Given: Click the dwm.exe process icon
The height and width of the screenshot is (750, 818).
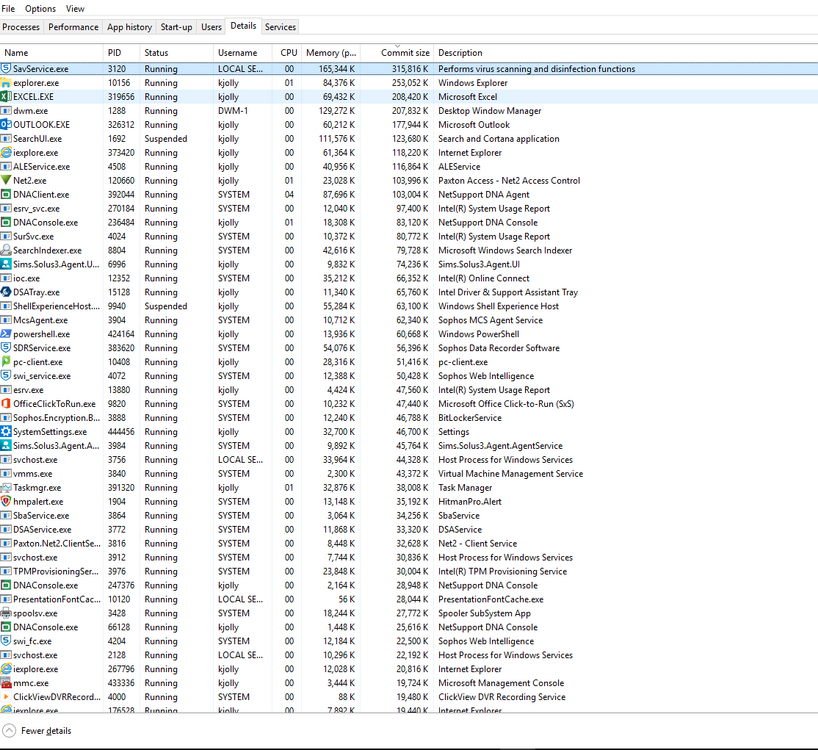Looking at the screenshot, I should pos(6,111).
